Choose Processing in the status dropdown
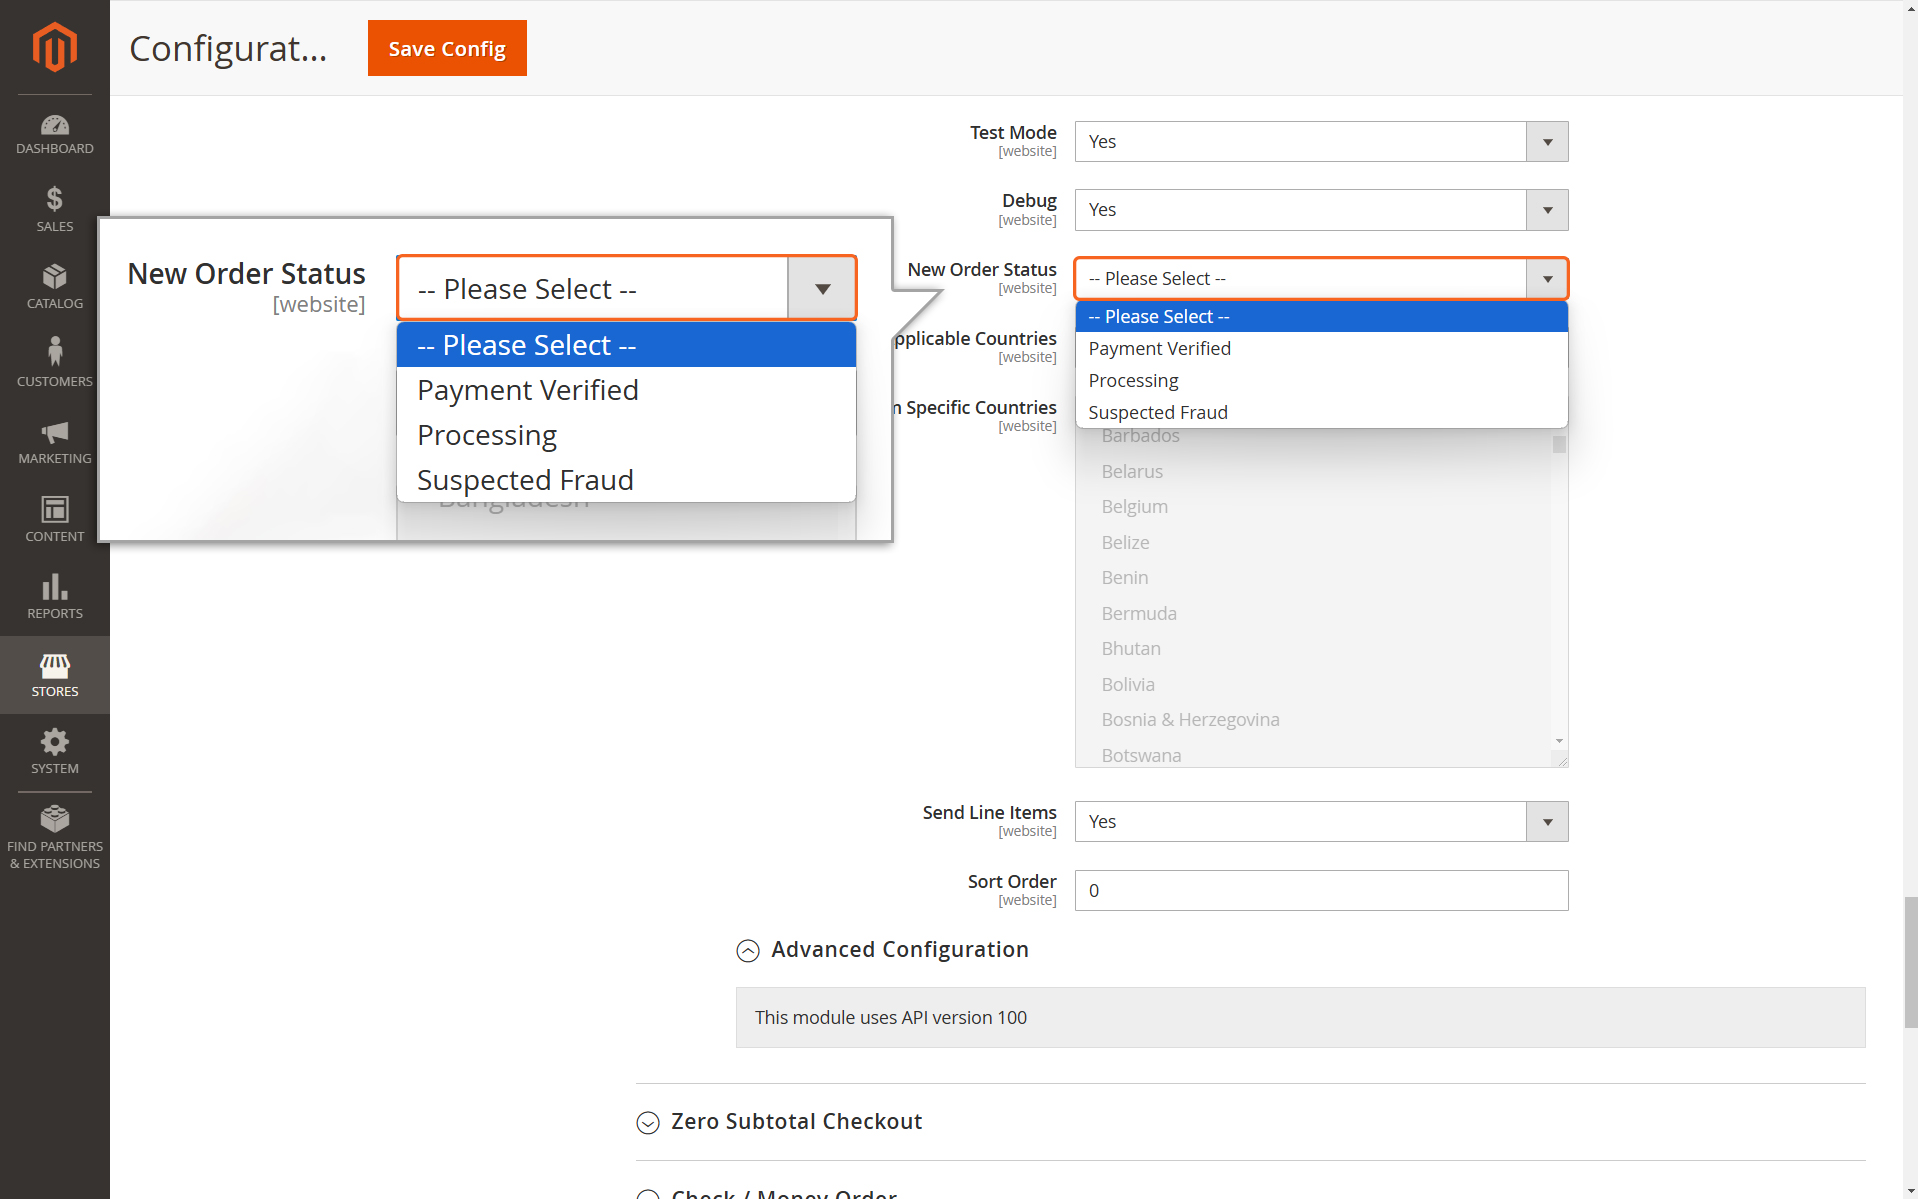1918x1199 pixels. [1321, 381]
